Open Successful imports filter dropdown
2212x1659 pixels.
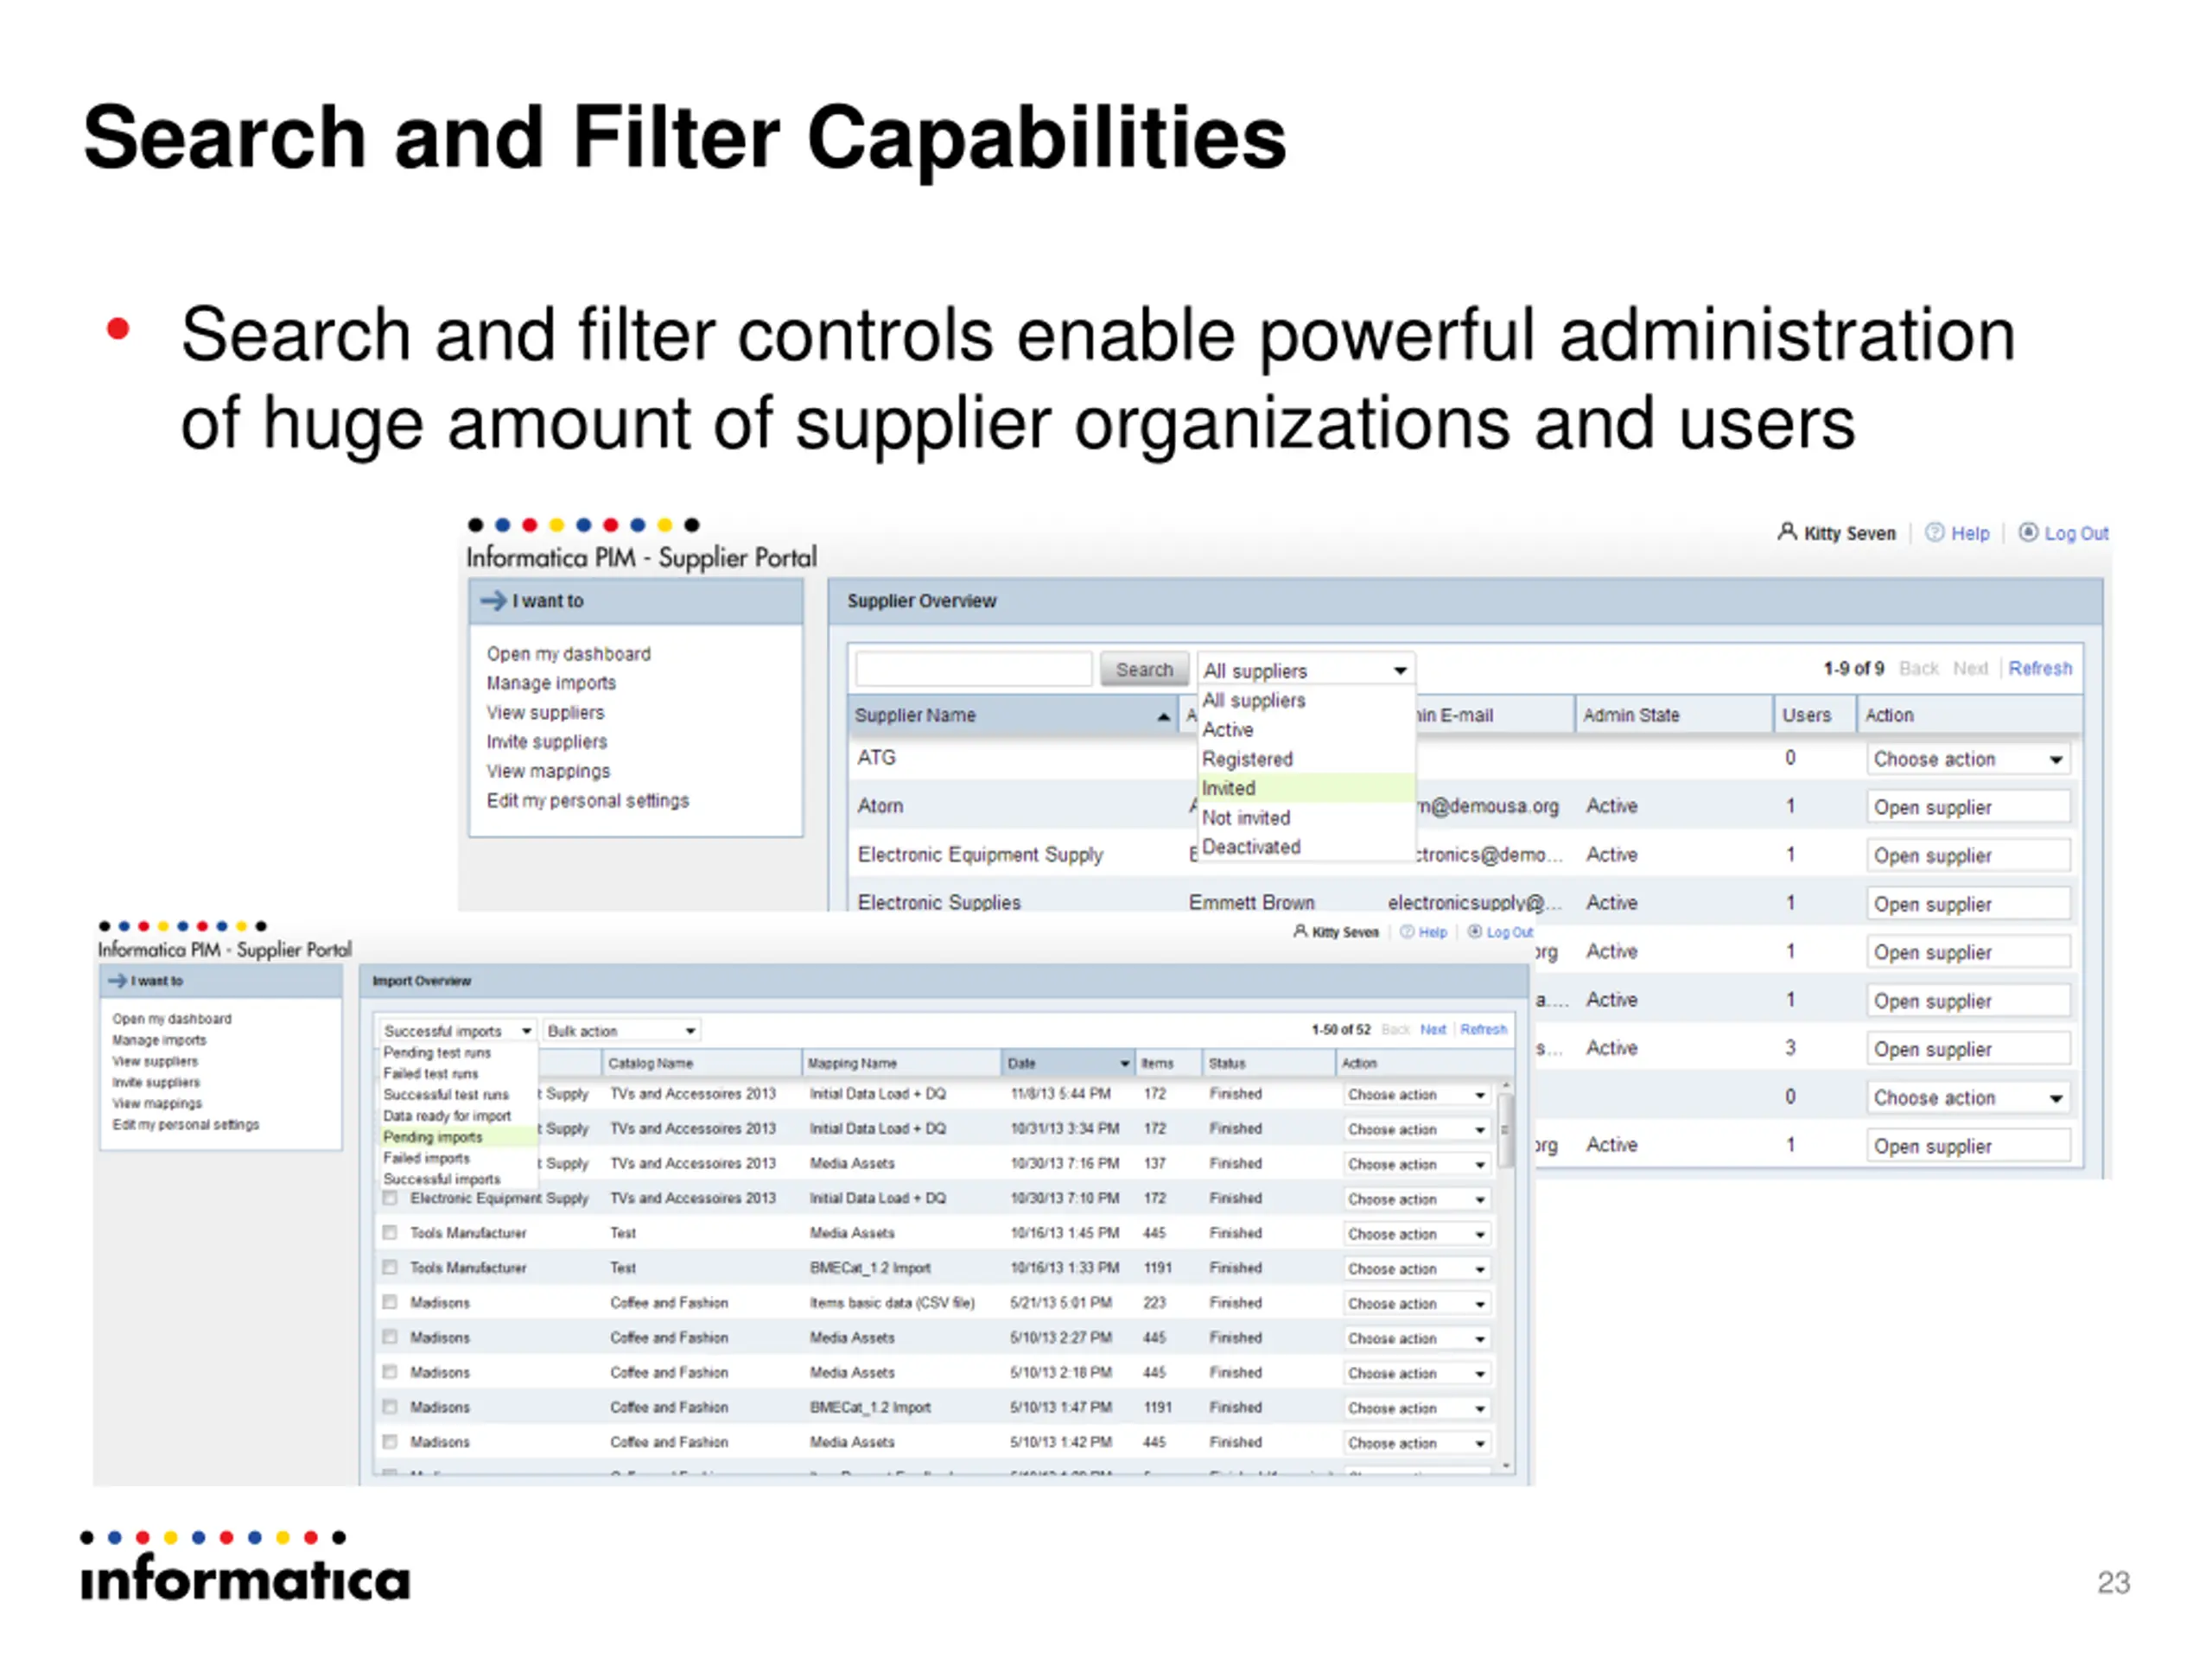click(457, 1030)
